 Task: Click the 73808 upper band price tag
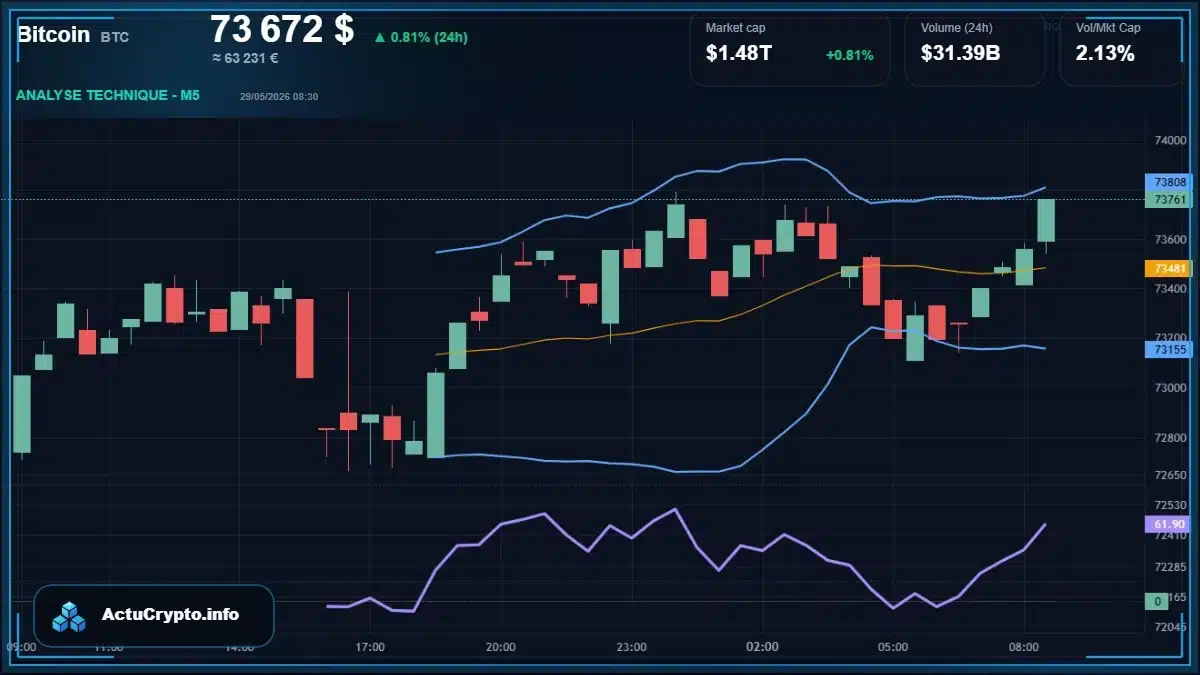click(x=1169, y=182)
